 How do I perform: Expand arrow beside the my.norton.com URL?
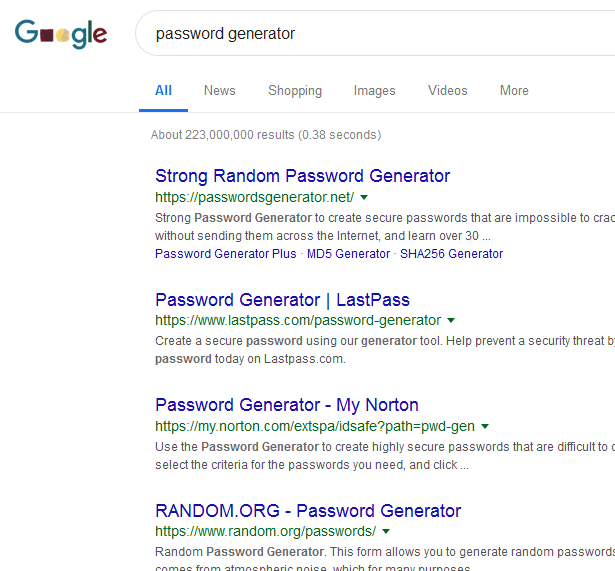click(x=485, y=426)
